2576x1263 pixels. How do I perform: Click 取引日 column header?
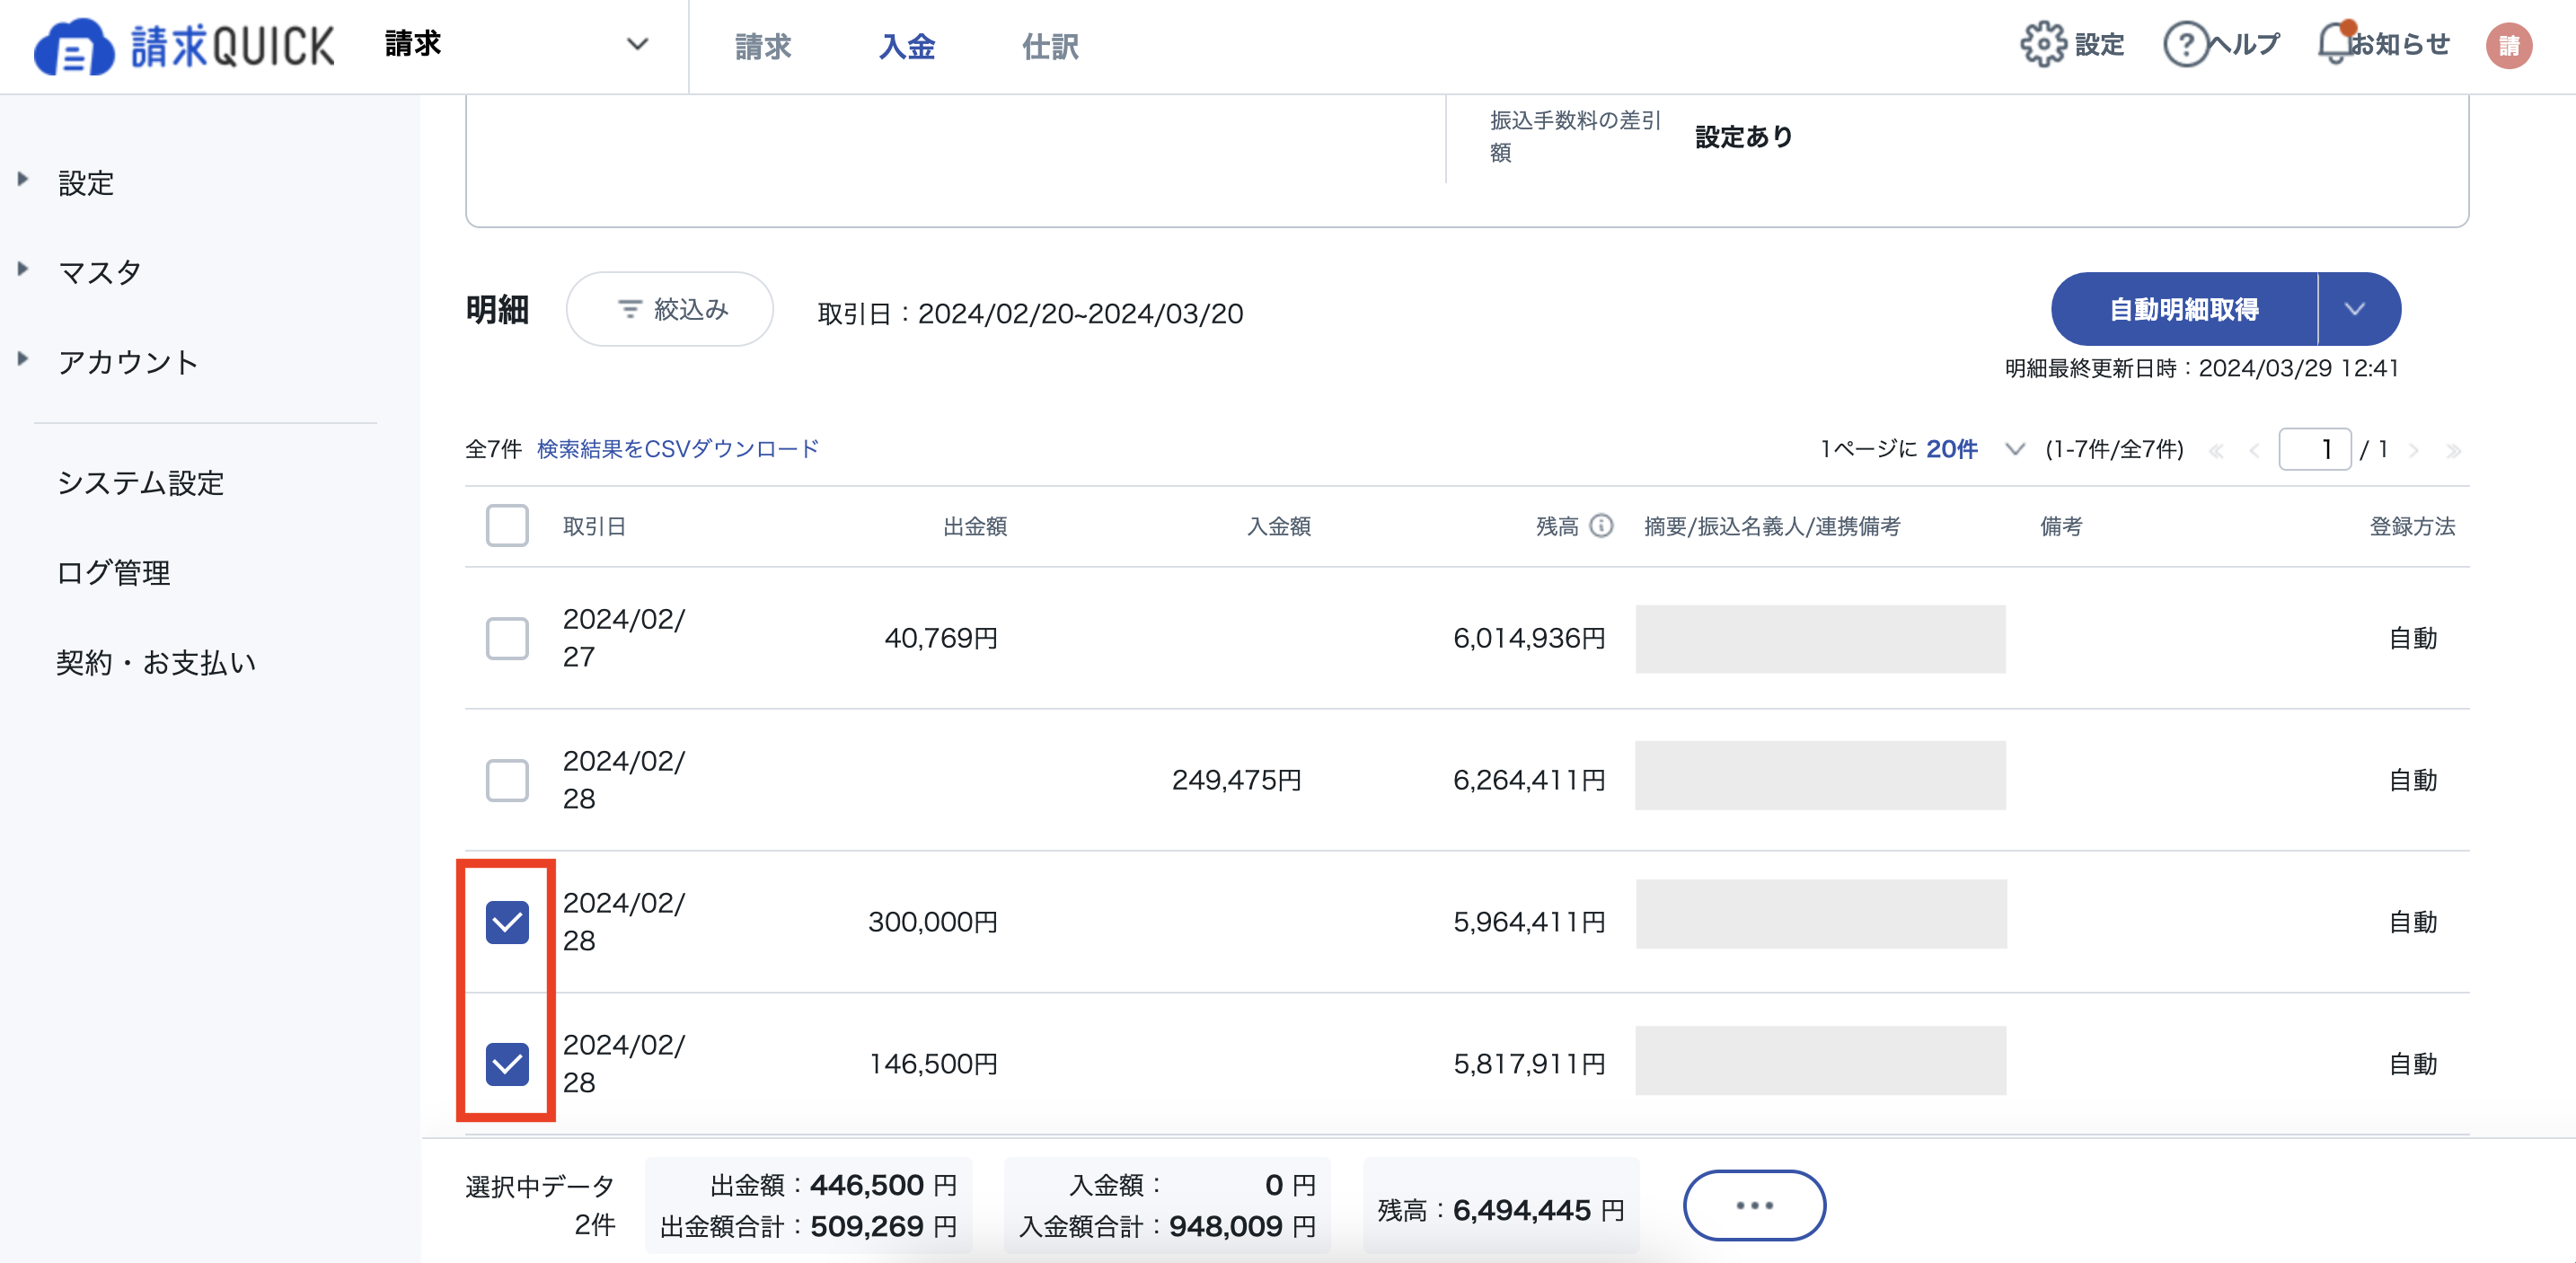594,526
